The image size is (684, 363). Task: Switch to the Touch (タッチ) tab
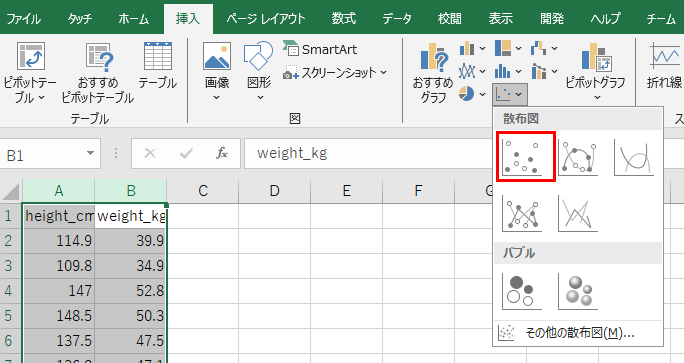pyautogui.click(x=79, y=19)
